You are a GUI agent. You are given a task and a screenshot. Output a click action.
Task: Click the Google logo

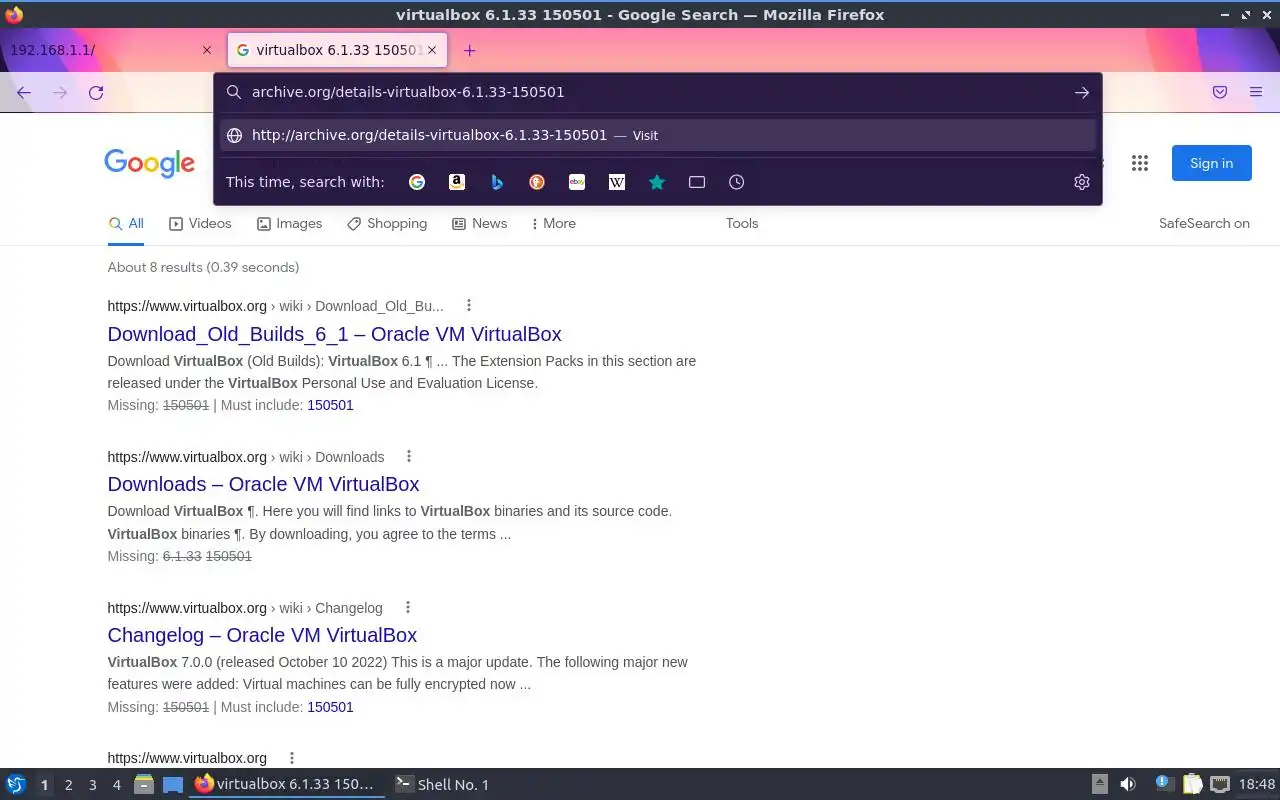click(x=149, y=163)
